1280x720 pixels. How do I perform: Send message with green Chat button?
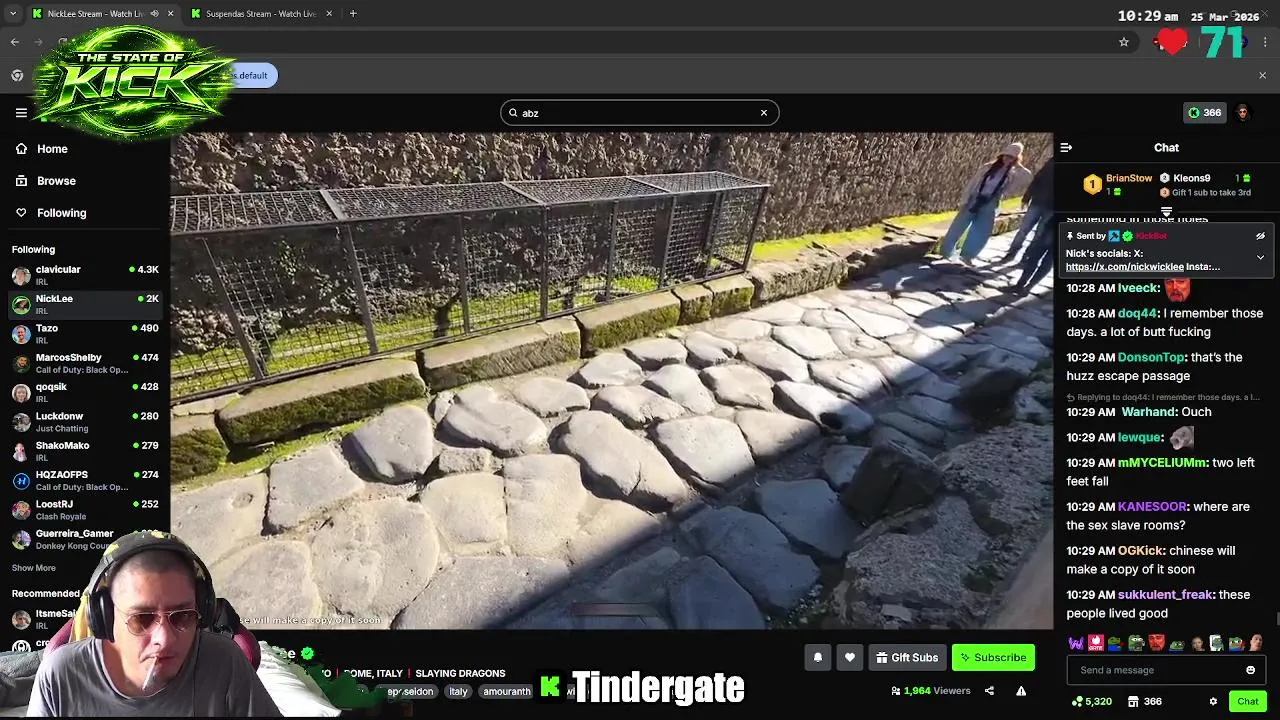pyautogui.click(x=1247, y=702)
